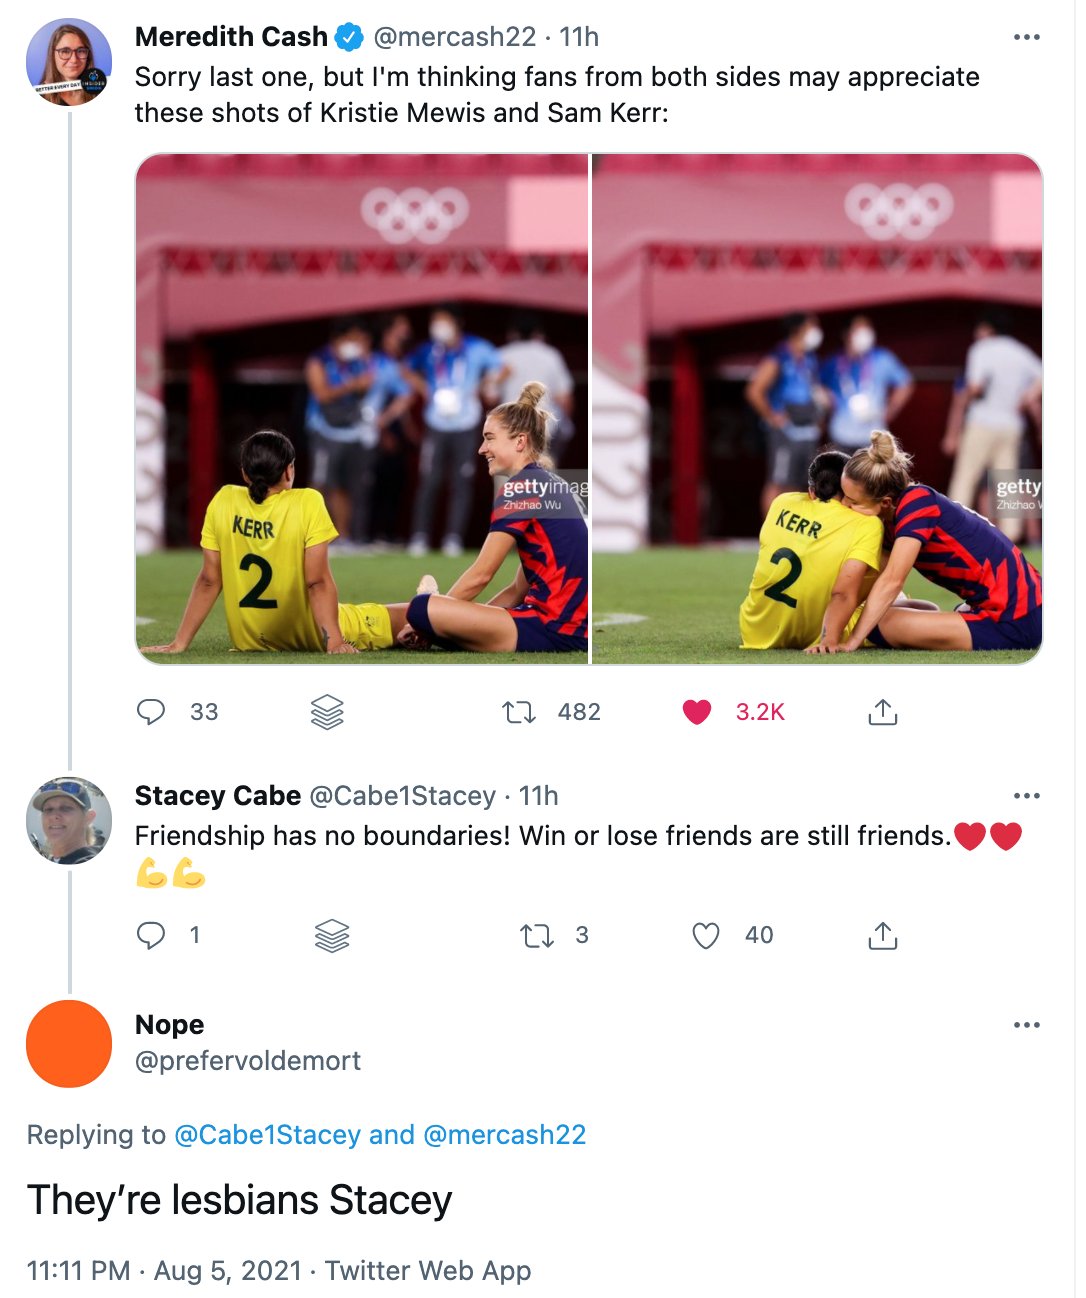1086x1298 pixels.
Task: Open more options on Stacey Cabe's tweet
Action: (x=1026, y=796)
